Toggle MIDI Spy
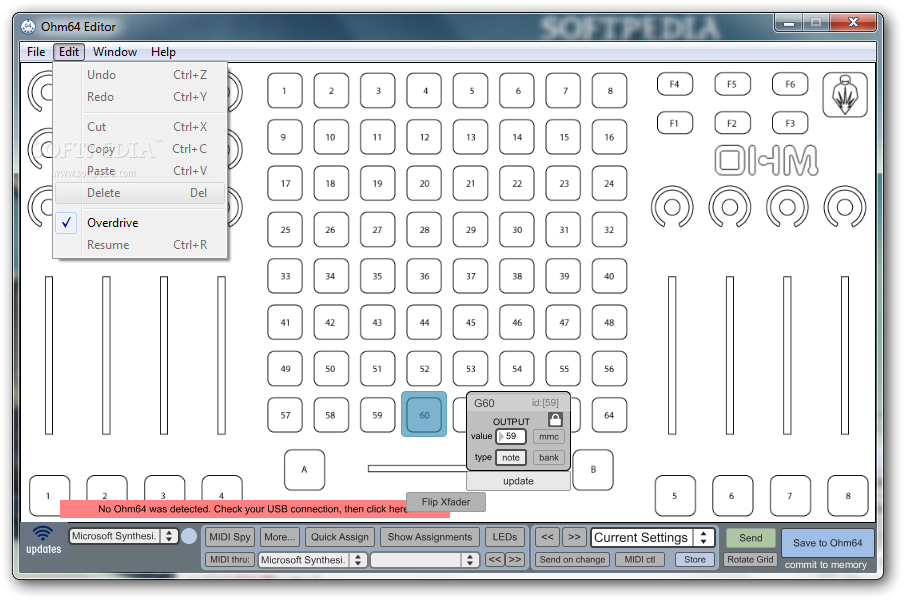Image resolution: width=904 pixels, height=600 pixels. [229, 537]
